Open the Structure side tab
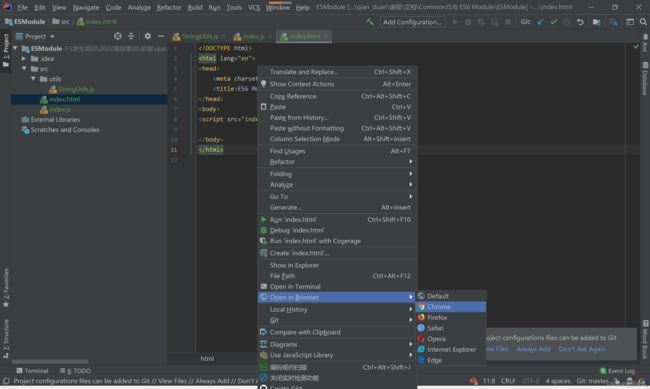 pos(6,339)
